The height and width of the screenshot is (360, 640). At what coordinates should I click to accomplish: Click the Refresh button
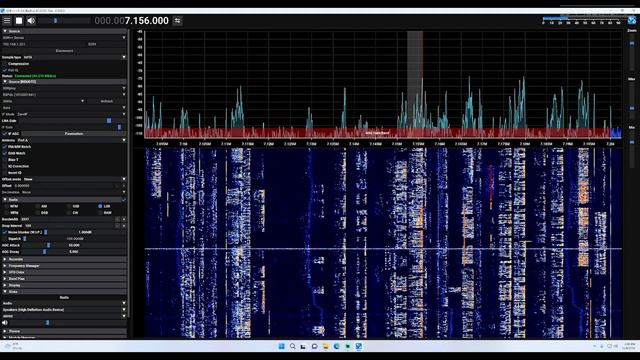(107, 101)
